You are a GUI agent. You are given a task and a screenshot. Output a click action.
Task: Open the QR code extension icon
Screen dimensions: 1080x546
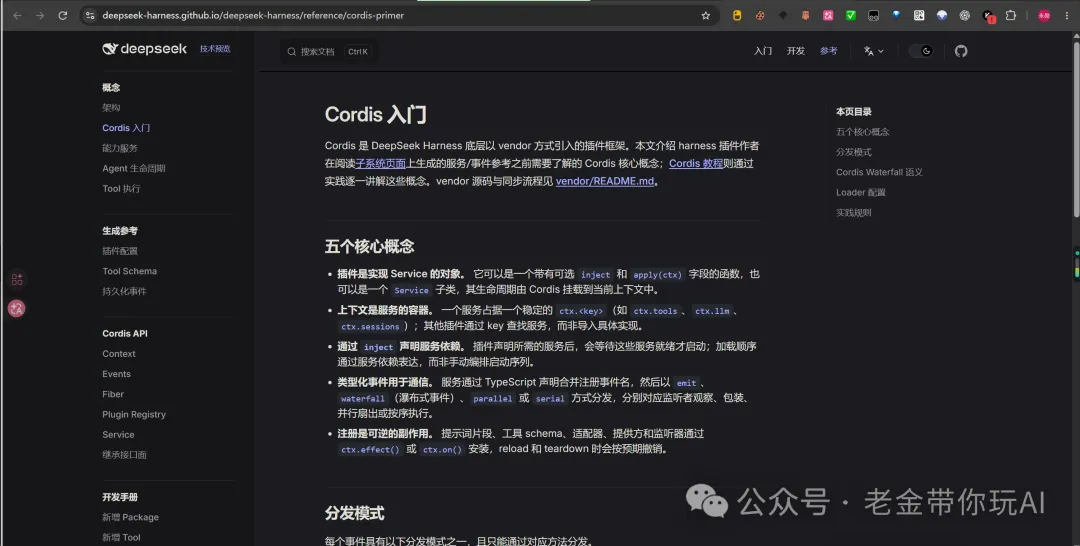(919, 15)
